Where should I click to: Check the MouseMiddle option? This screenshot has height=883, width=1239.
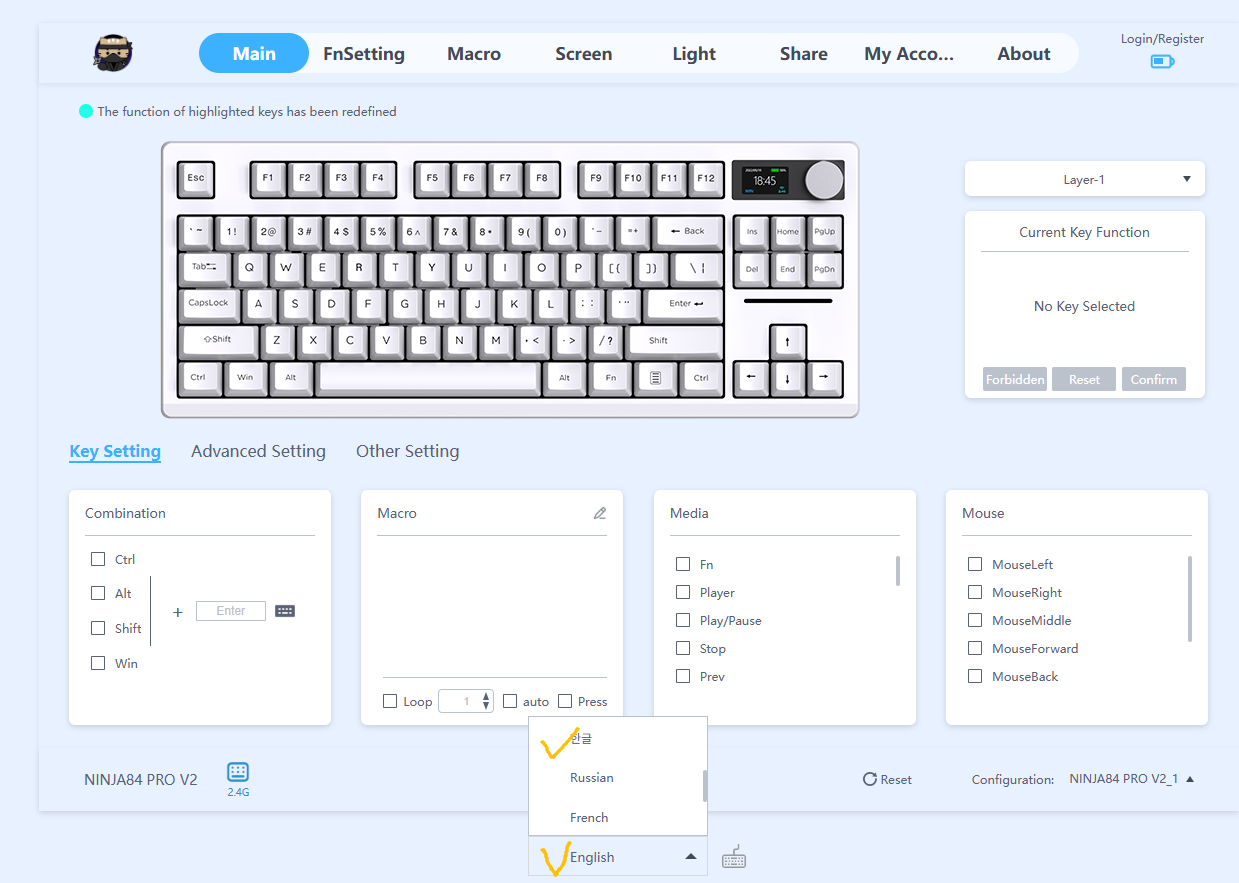tap(975, 620)
